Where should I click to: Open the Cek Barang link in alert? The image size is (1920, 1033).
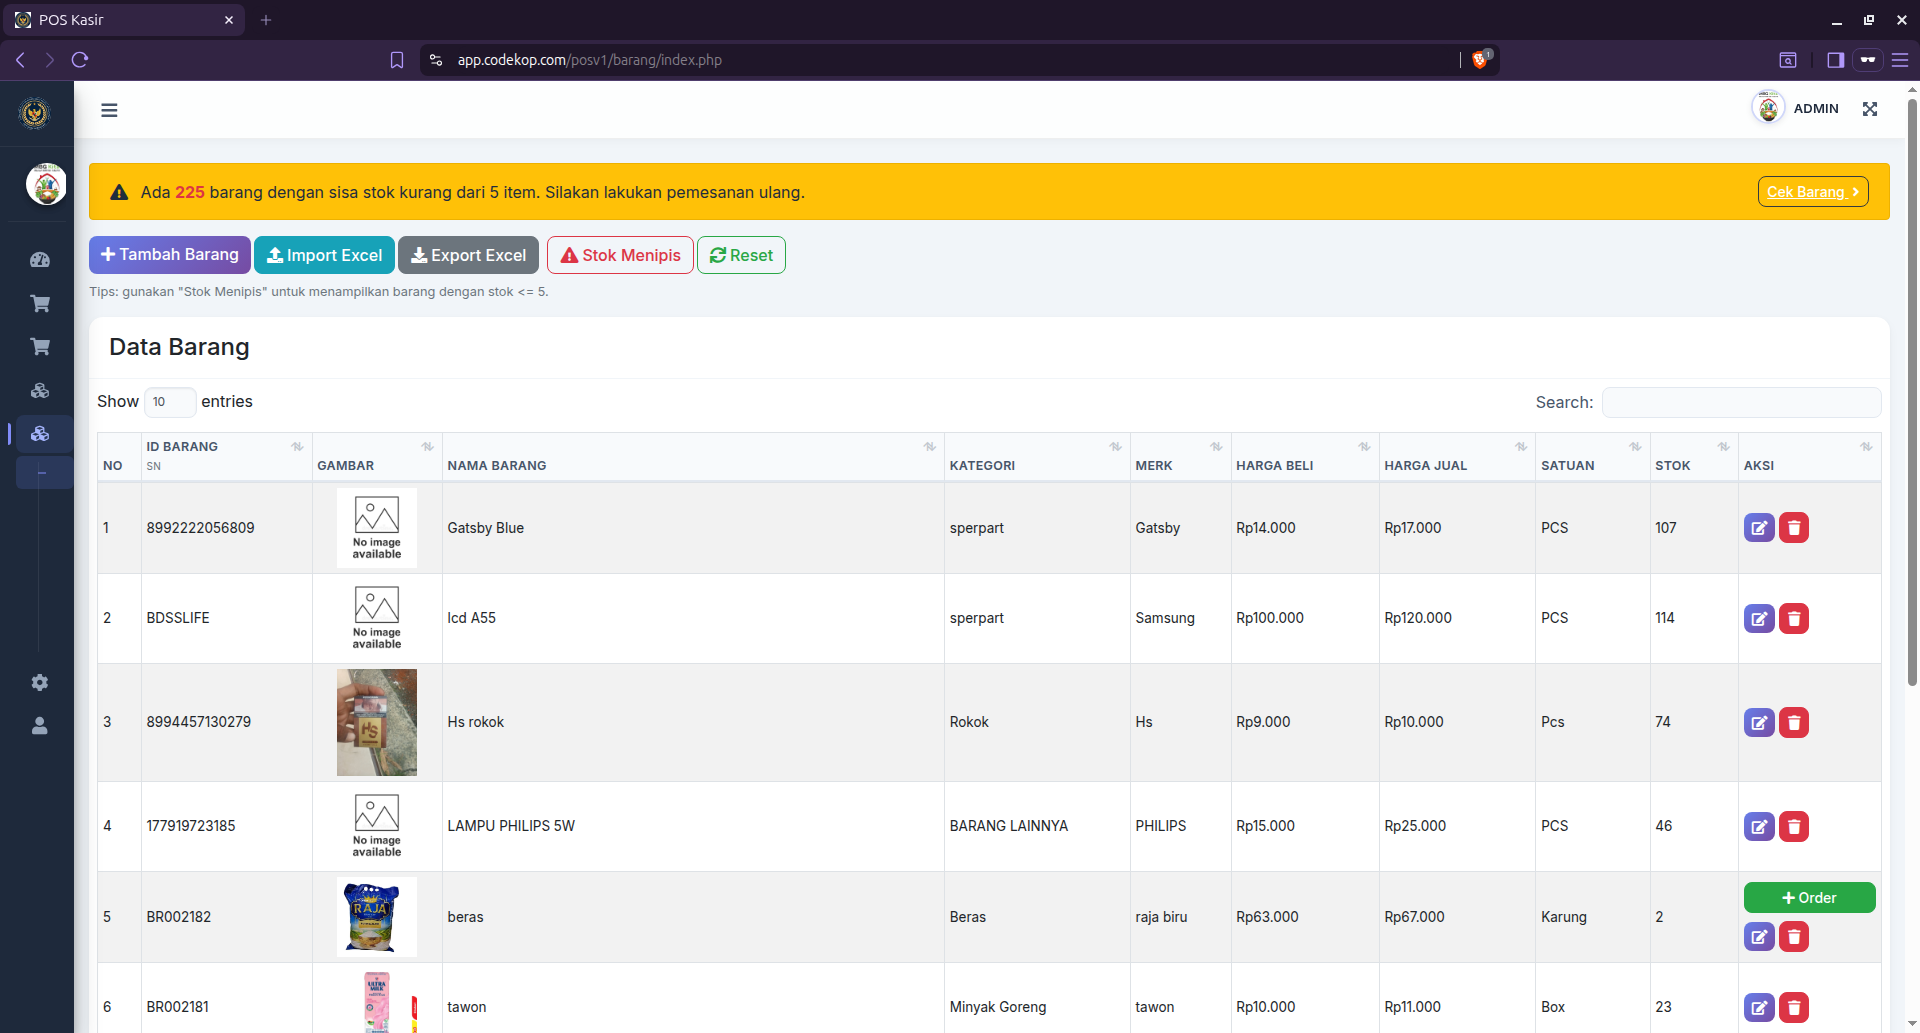(1813, 192)
